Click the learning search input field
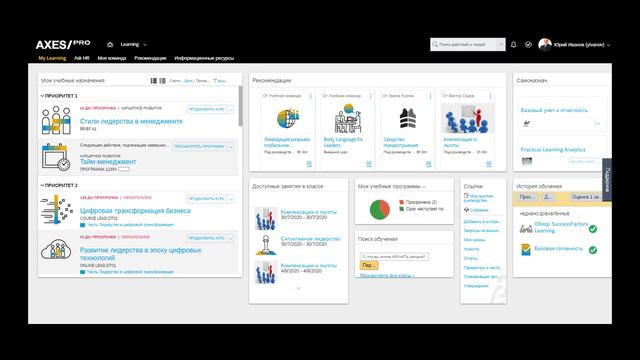Viewport: 640px width, 360px height. [x=394, y=257]
